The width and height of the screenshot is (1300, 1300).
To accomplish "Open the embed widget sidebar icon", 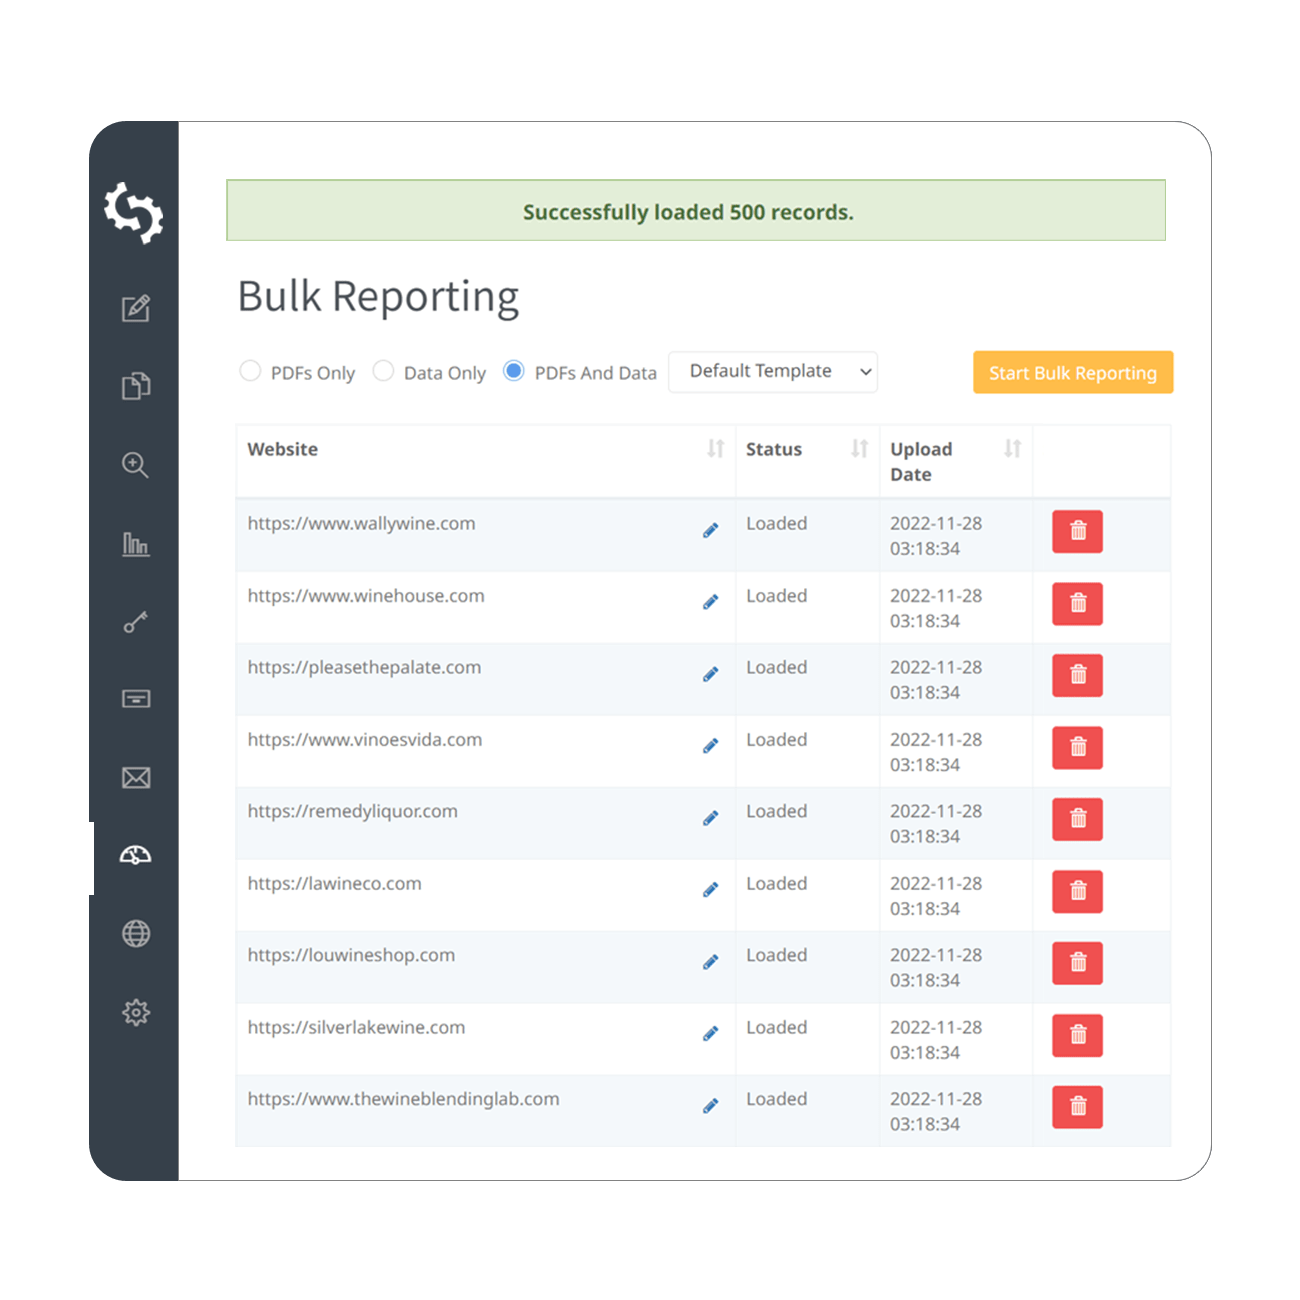I will tap(136, 699).
